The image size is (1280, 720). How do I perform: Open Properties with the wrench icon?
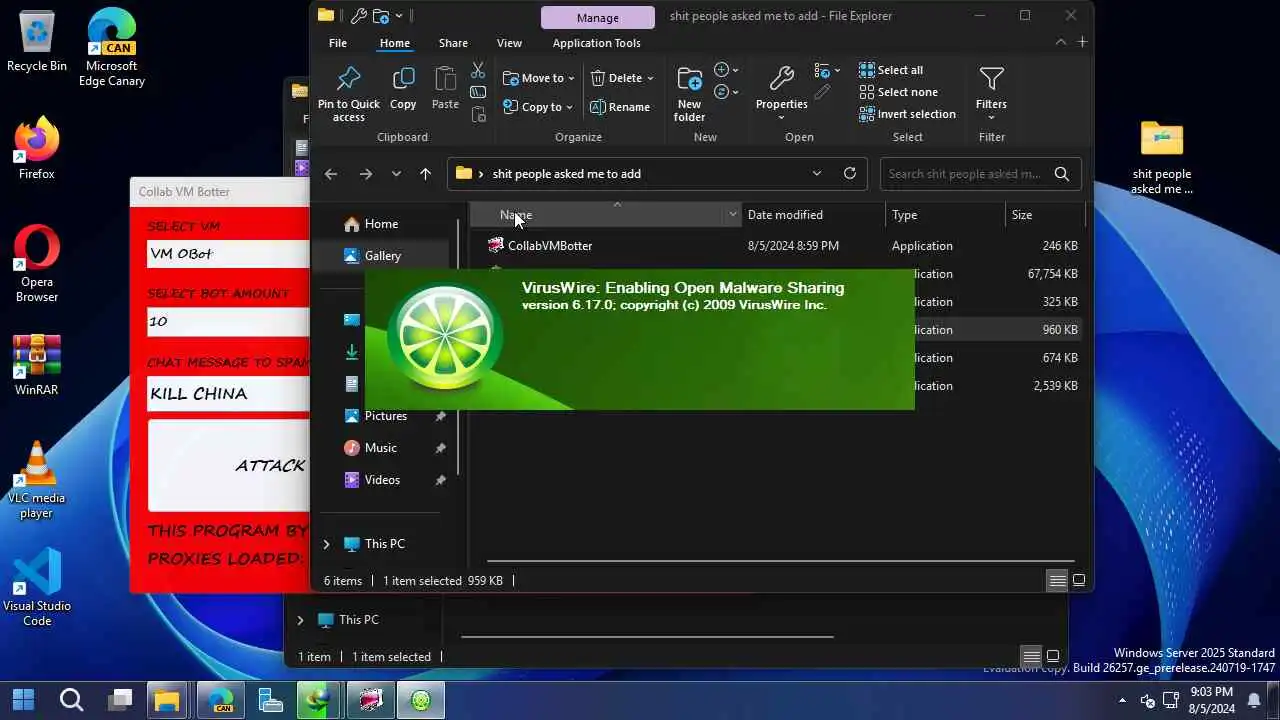pyautogui.click(x=781, y=79)
